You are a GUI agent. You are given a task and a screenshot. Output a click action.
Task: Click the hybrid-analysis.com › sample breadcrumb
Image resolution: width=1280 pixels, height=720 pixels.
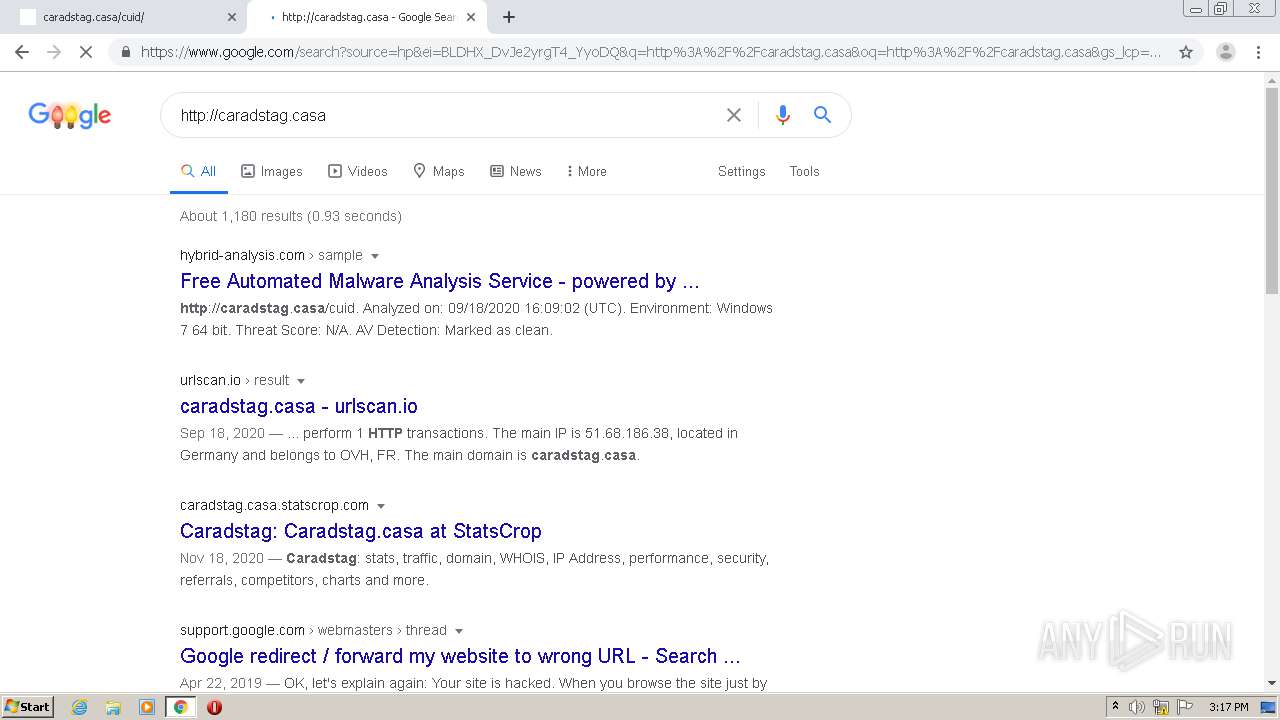point(271,255)
